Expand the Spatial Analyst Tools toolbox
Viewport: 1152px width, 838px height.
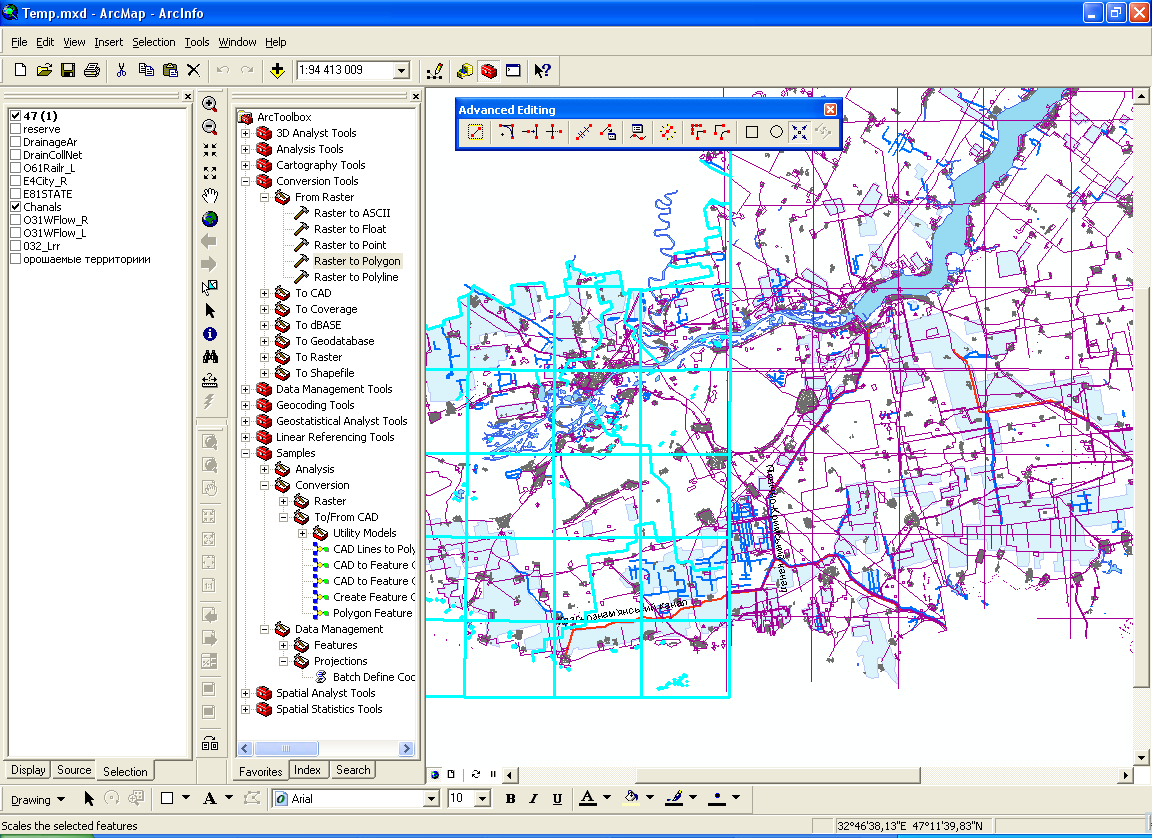point(246,693)
